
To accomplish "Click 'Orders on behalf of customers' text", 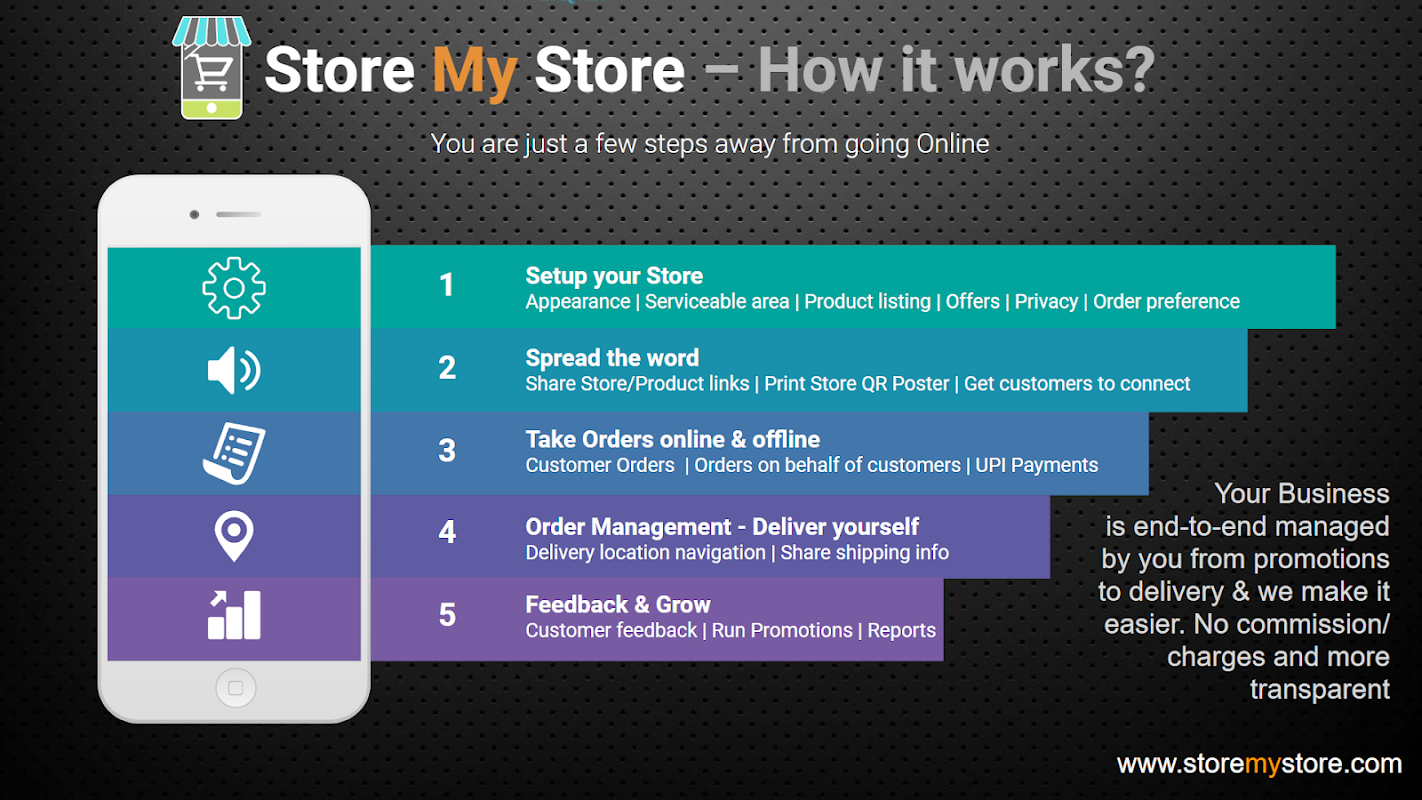I will (827, 465).
